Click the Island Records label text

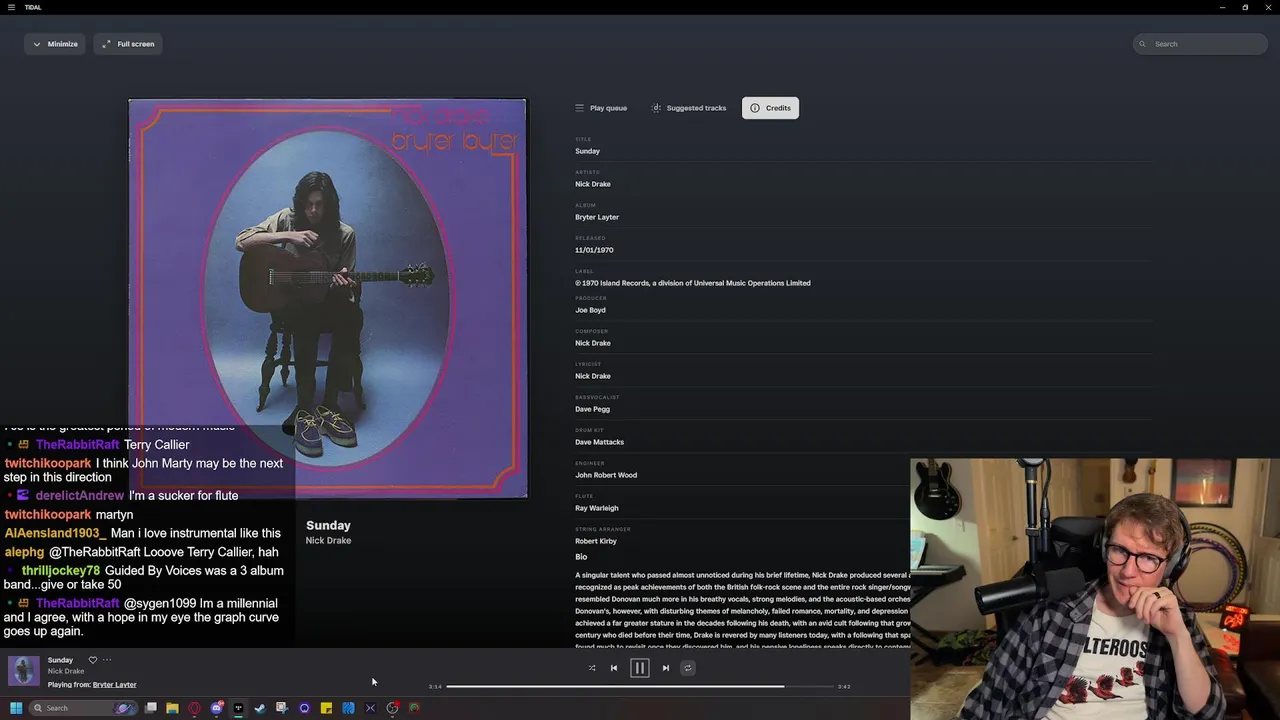[693, 283]
